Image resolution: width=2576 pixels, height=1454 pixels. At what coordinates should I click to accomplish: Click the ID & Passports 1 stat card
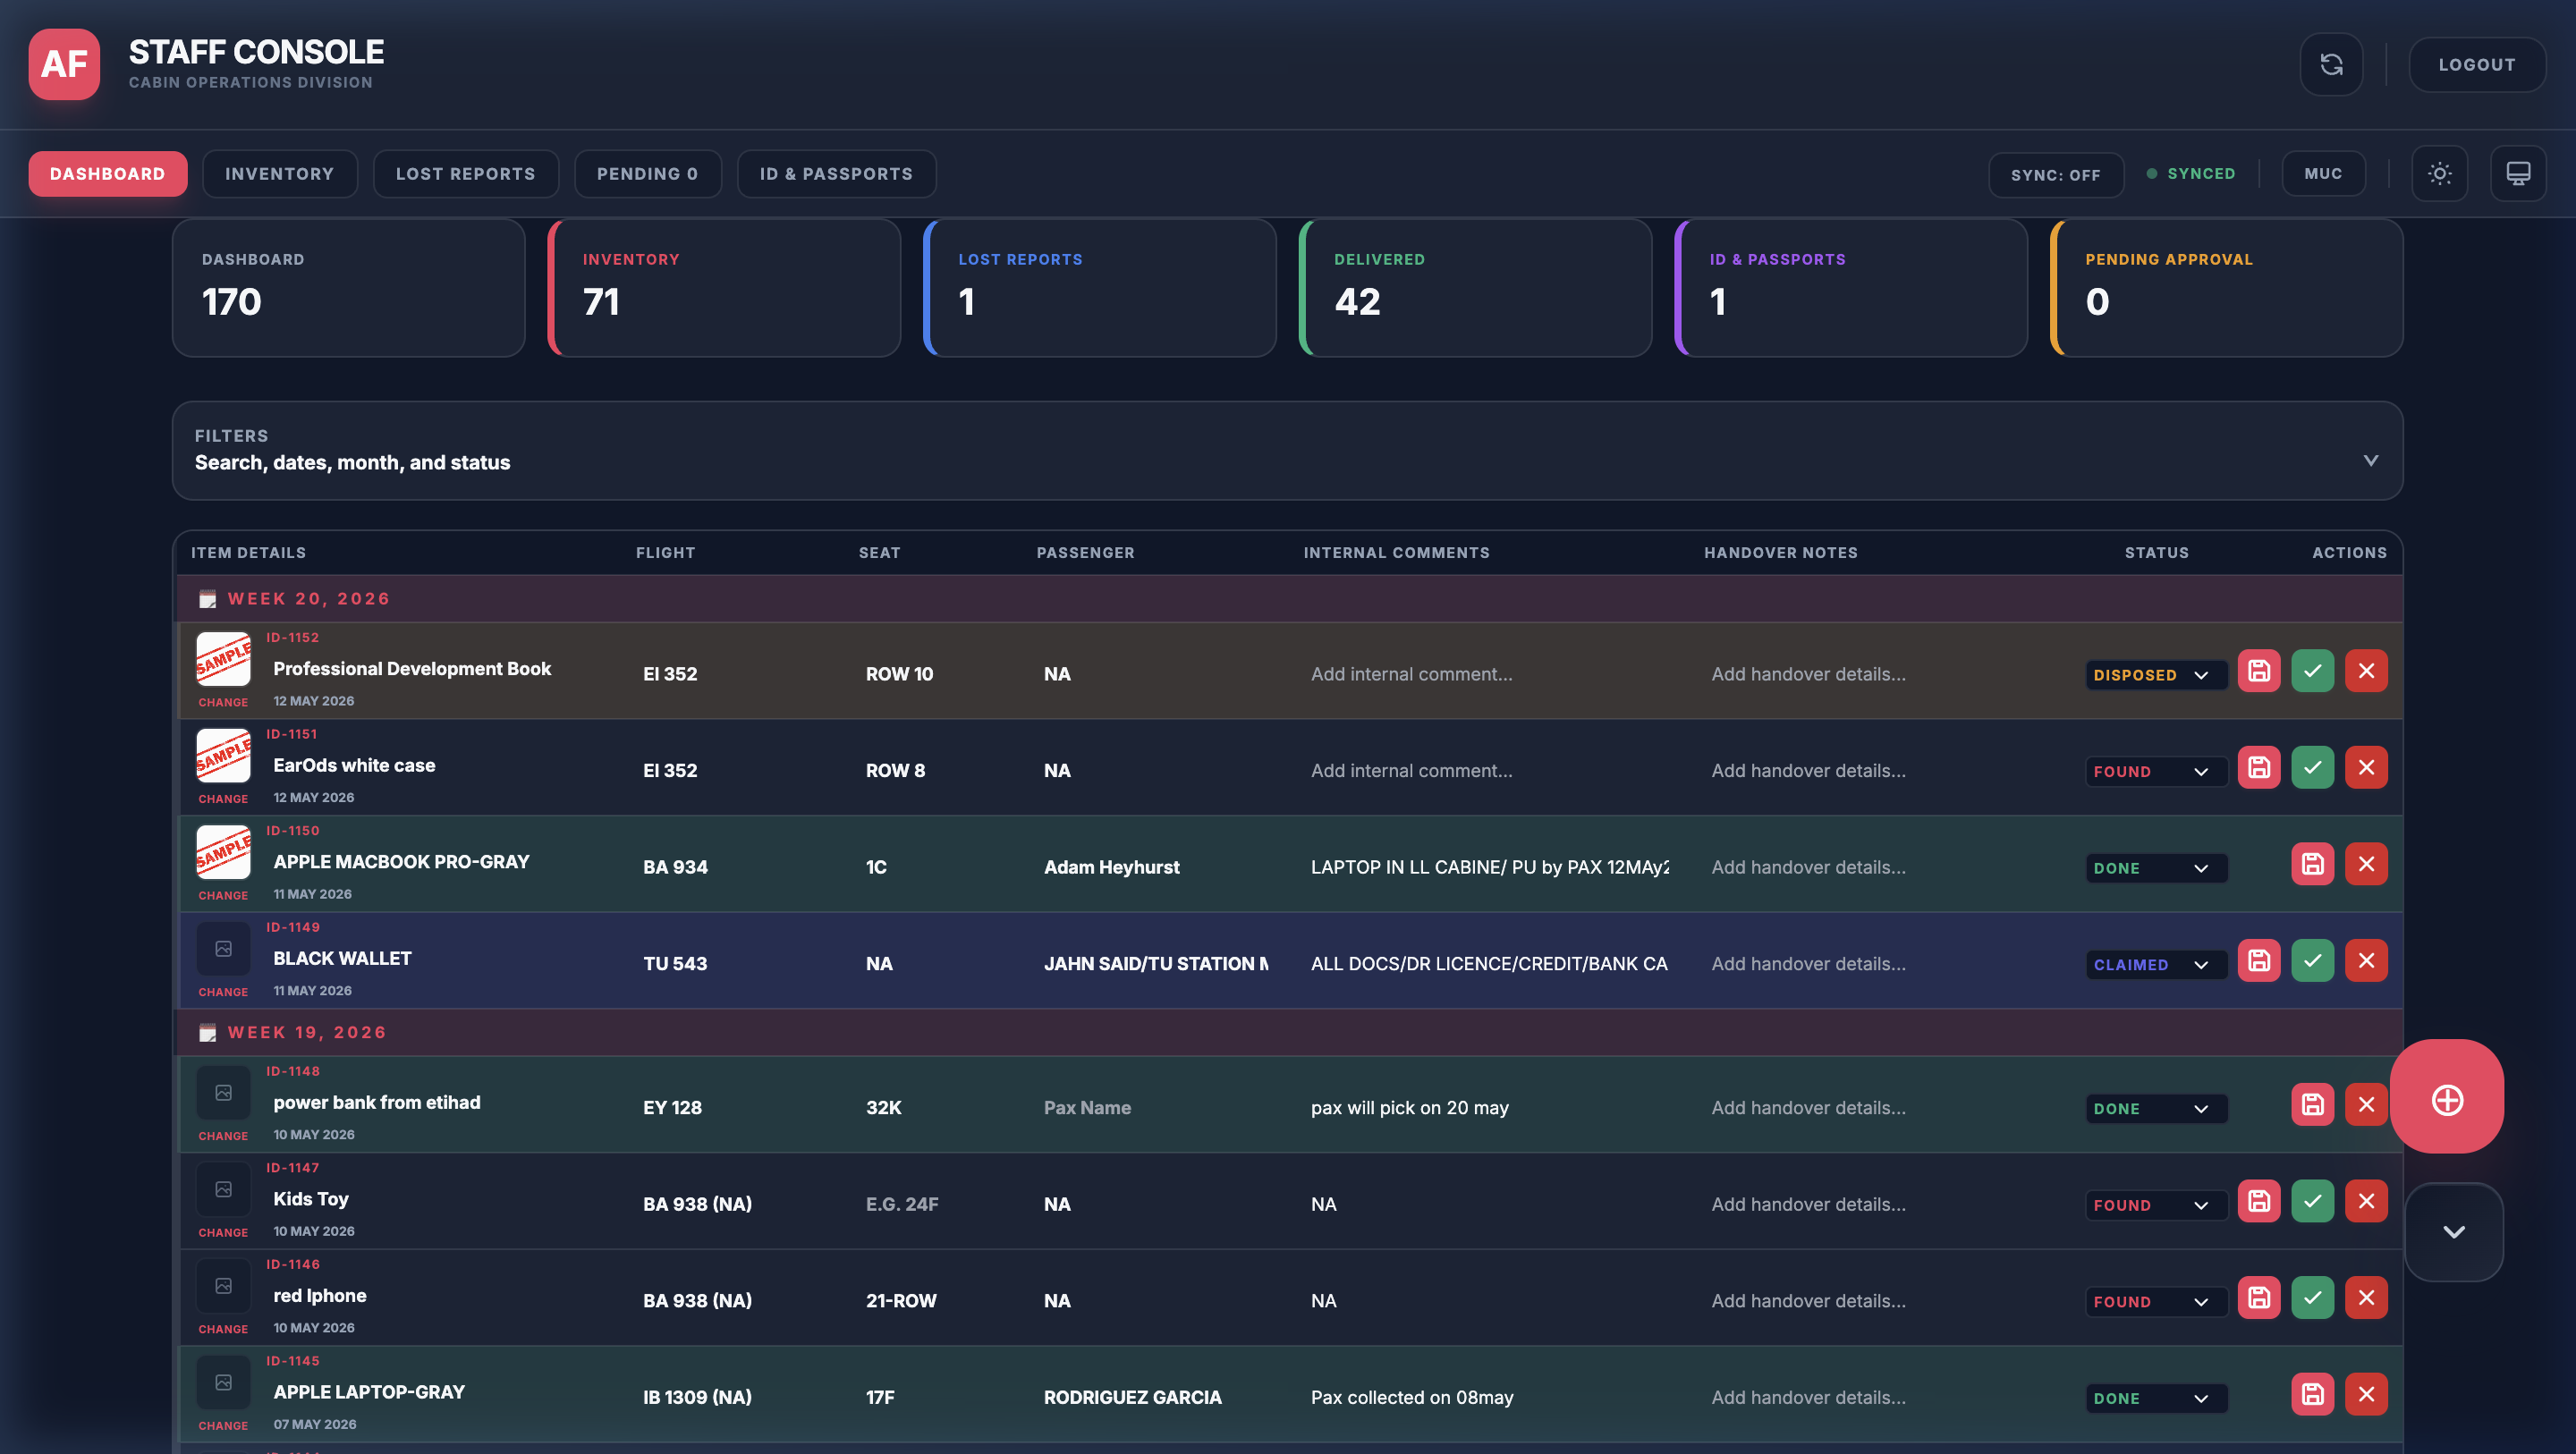point(1850,288)
